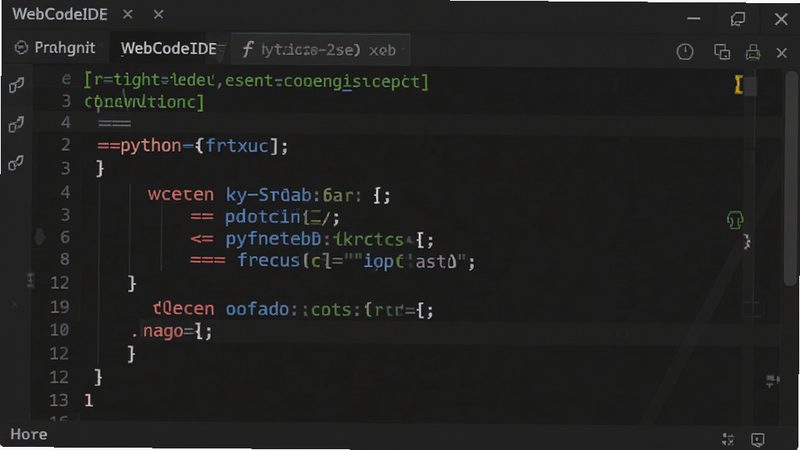The height and width of the screenshot is (450, 800).
Task: Click the yellow bracket marker in minimap
Action: [x=738, y=84]
